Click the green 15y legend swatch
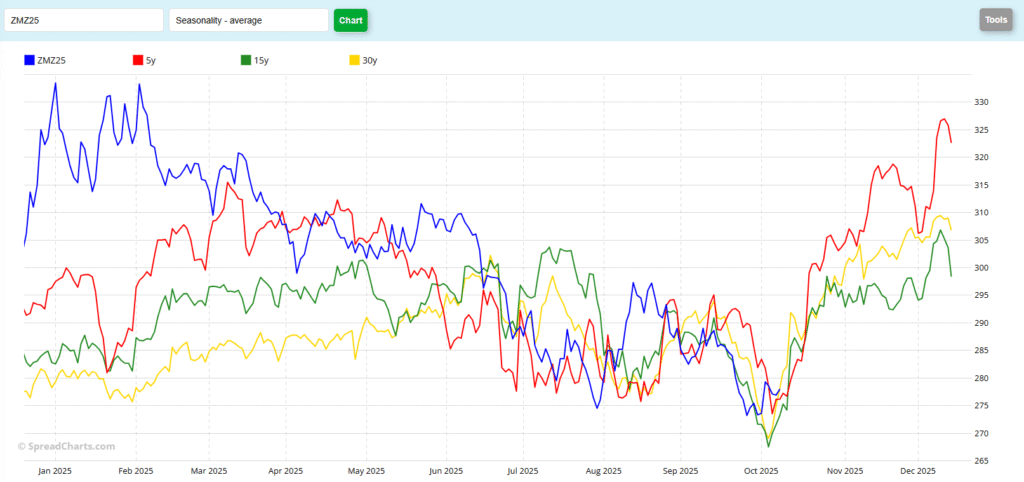The height and width of the screenshot is (482, 1024). (x=246, y=60)
